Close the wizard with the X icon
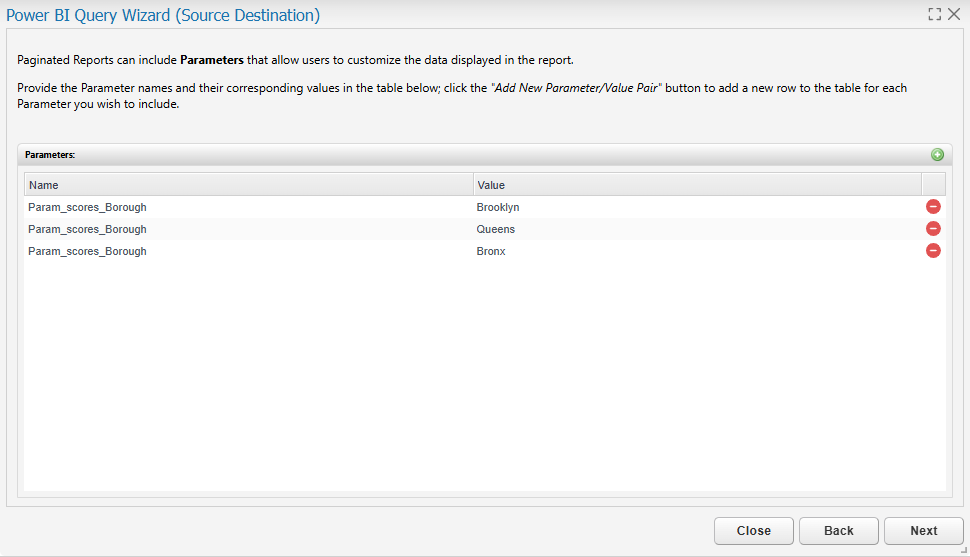 click(x=954, y=14)
